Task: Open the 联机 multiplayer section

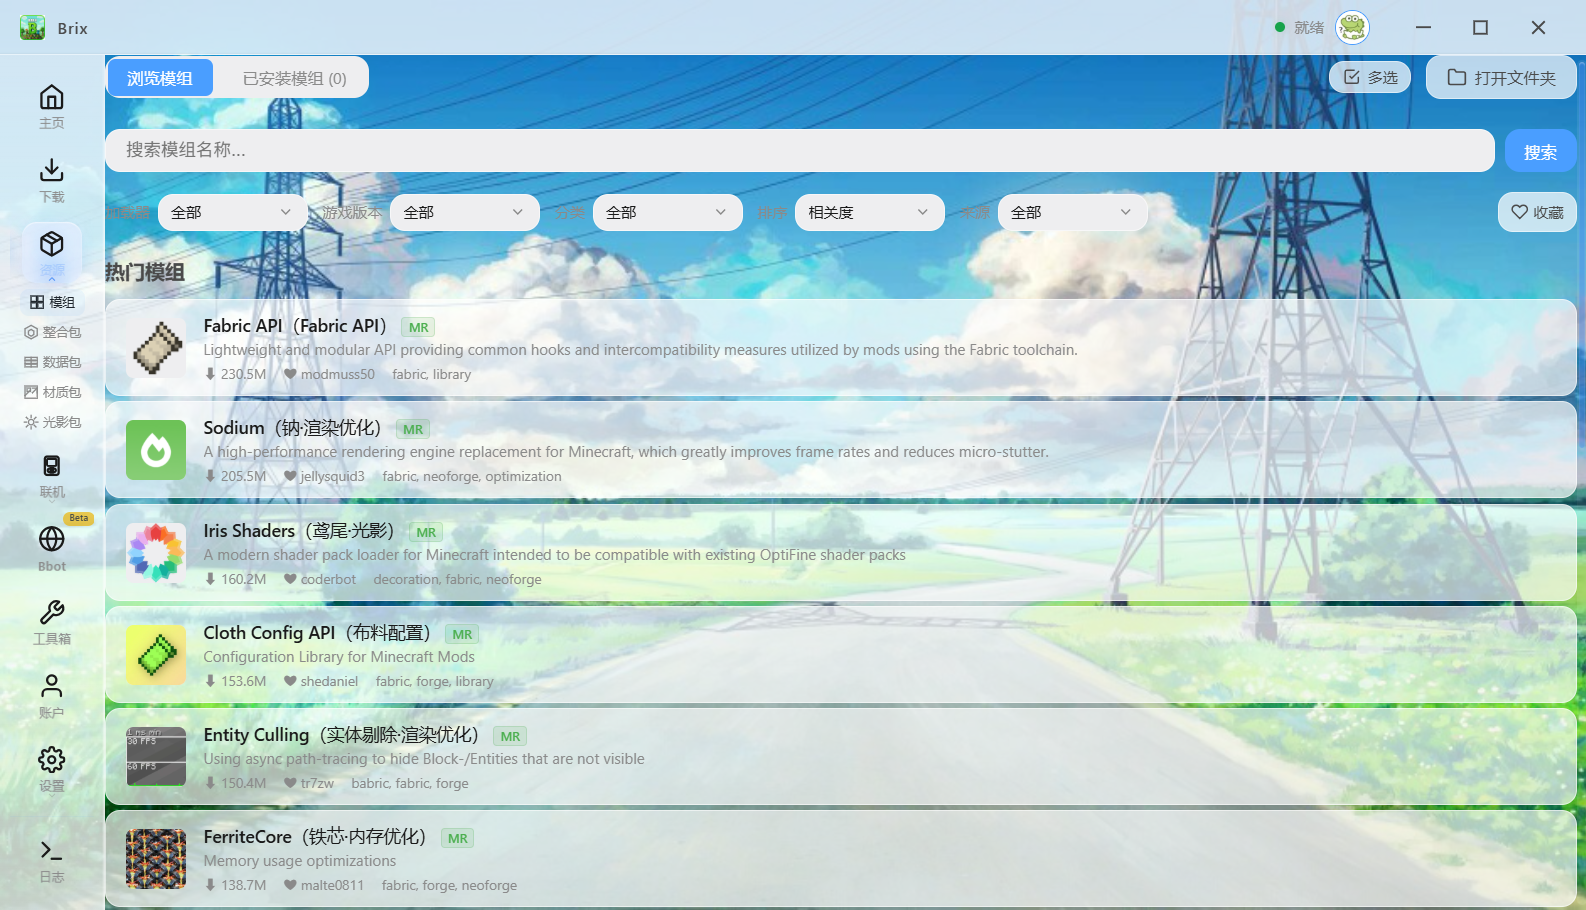Action: [x=52, y=476]
